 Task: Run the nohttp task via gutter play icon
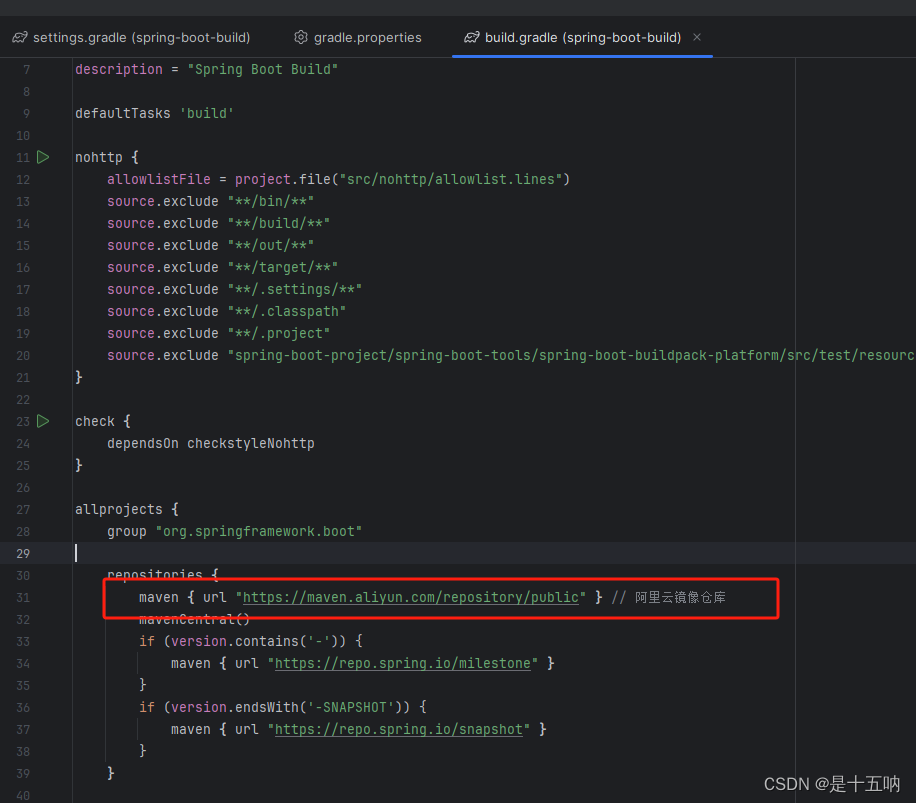coord(43,156)
